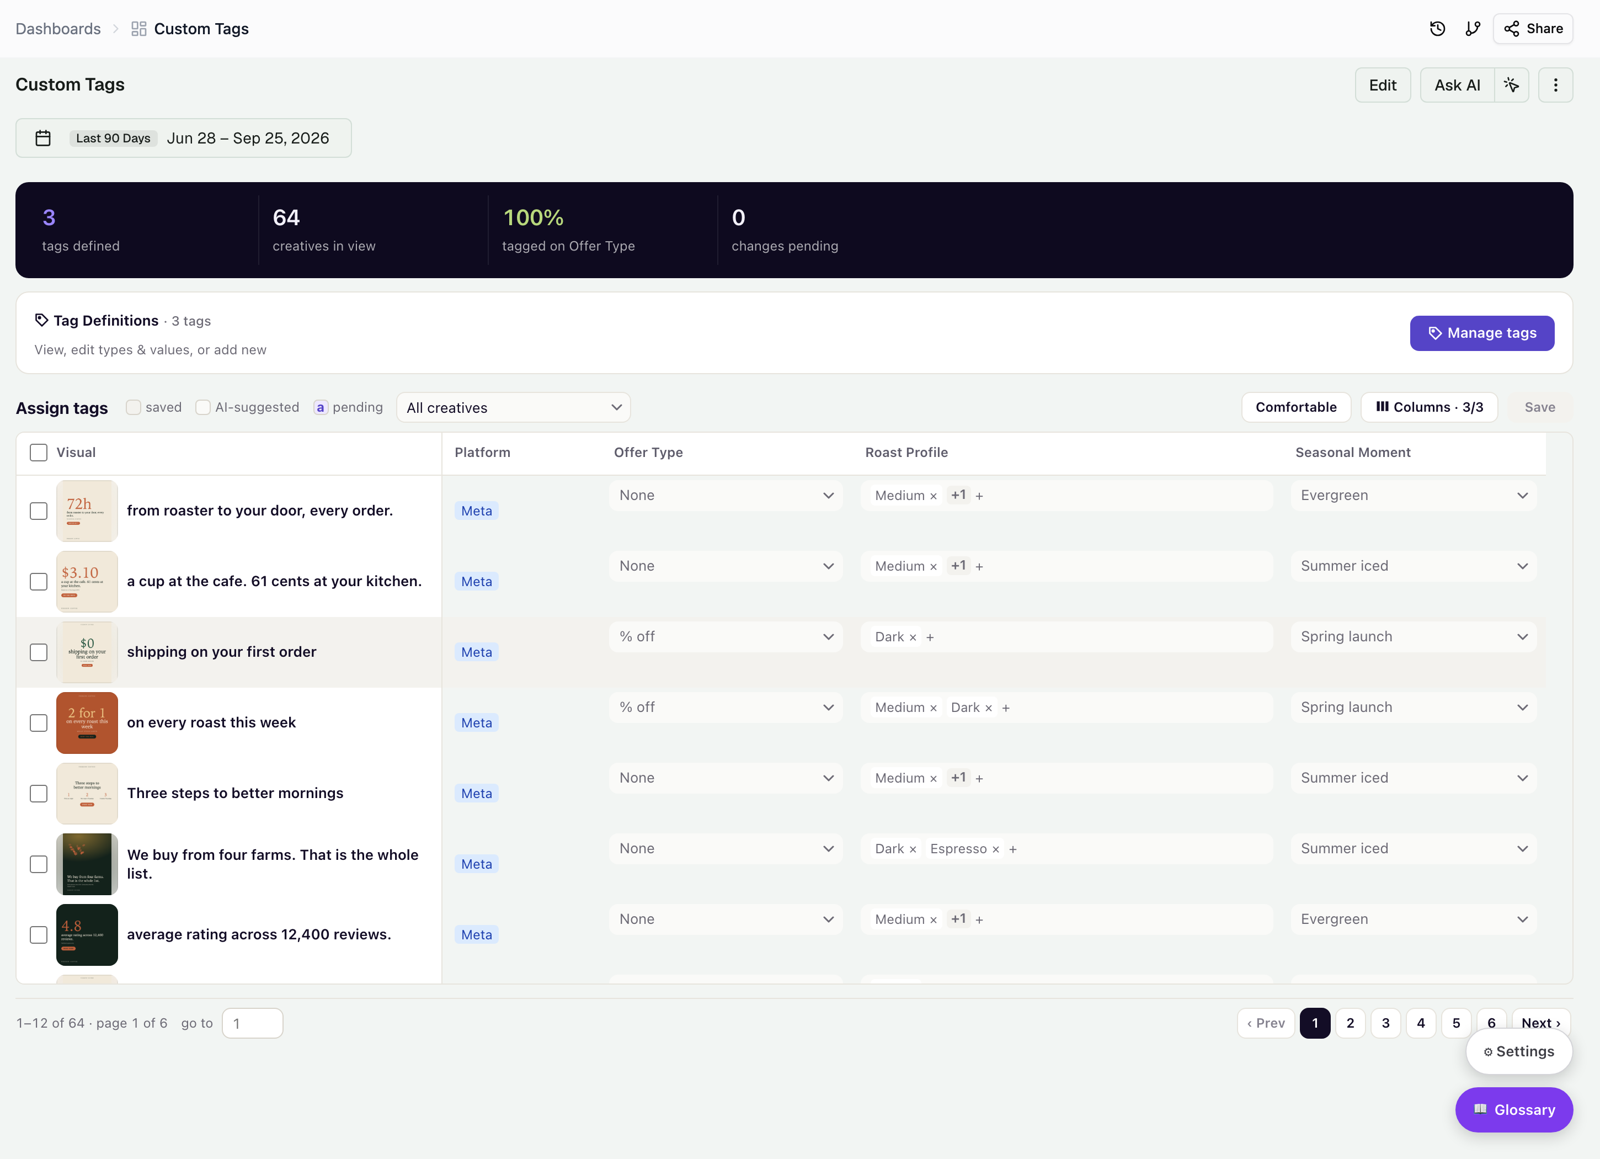
Task: Remove Espresso tag in 'We buy from four farms' row
Action: 996,849
